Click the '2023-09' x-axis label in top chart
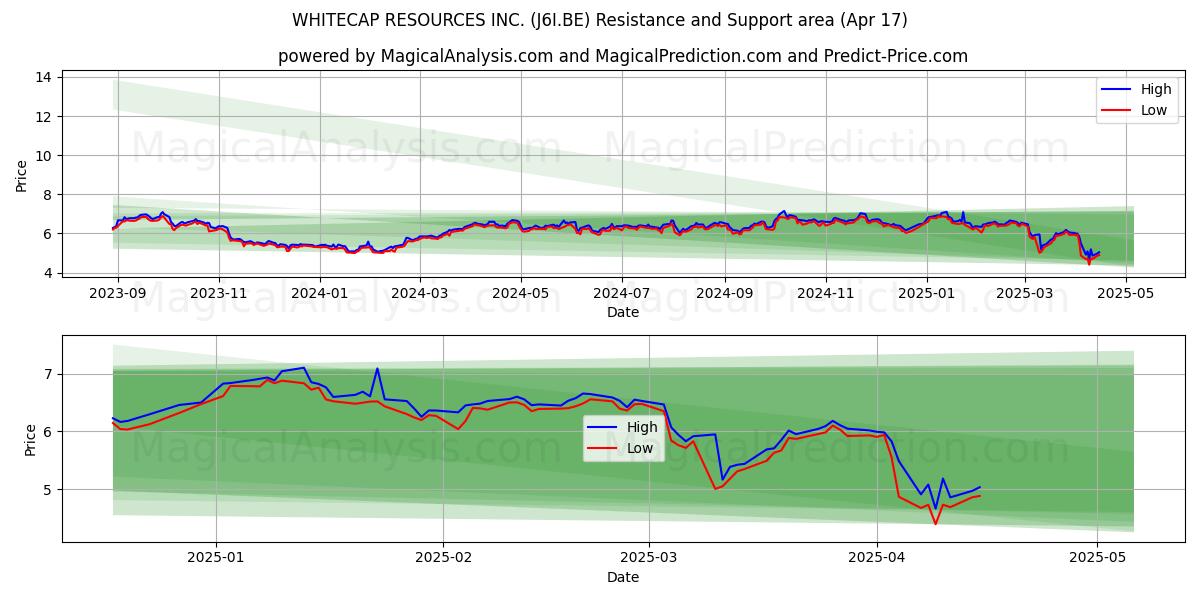Viewport: 1200px width, 600px height. (118, 293)
